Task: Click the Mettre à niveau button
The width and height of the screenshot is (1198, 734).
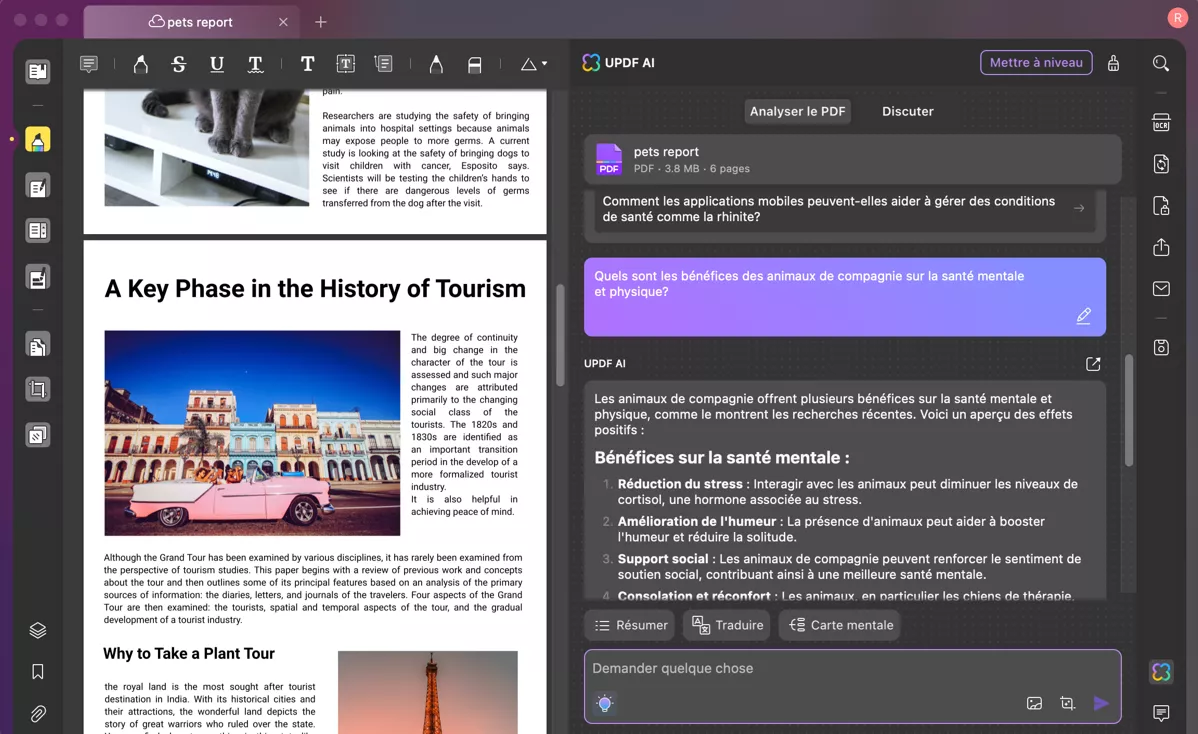Action: (x=1036, y=62)
